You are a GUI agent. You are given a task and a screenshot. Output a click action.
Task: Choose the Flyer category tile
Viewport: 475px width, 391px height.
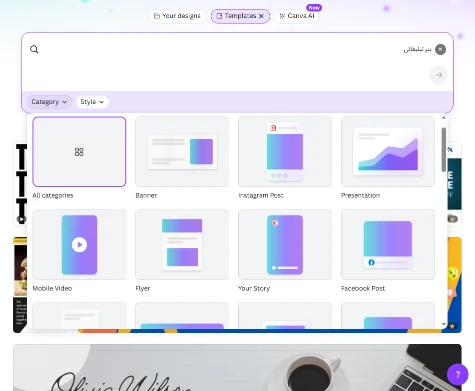(182, 245)
